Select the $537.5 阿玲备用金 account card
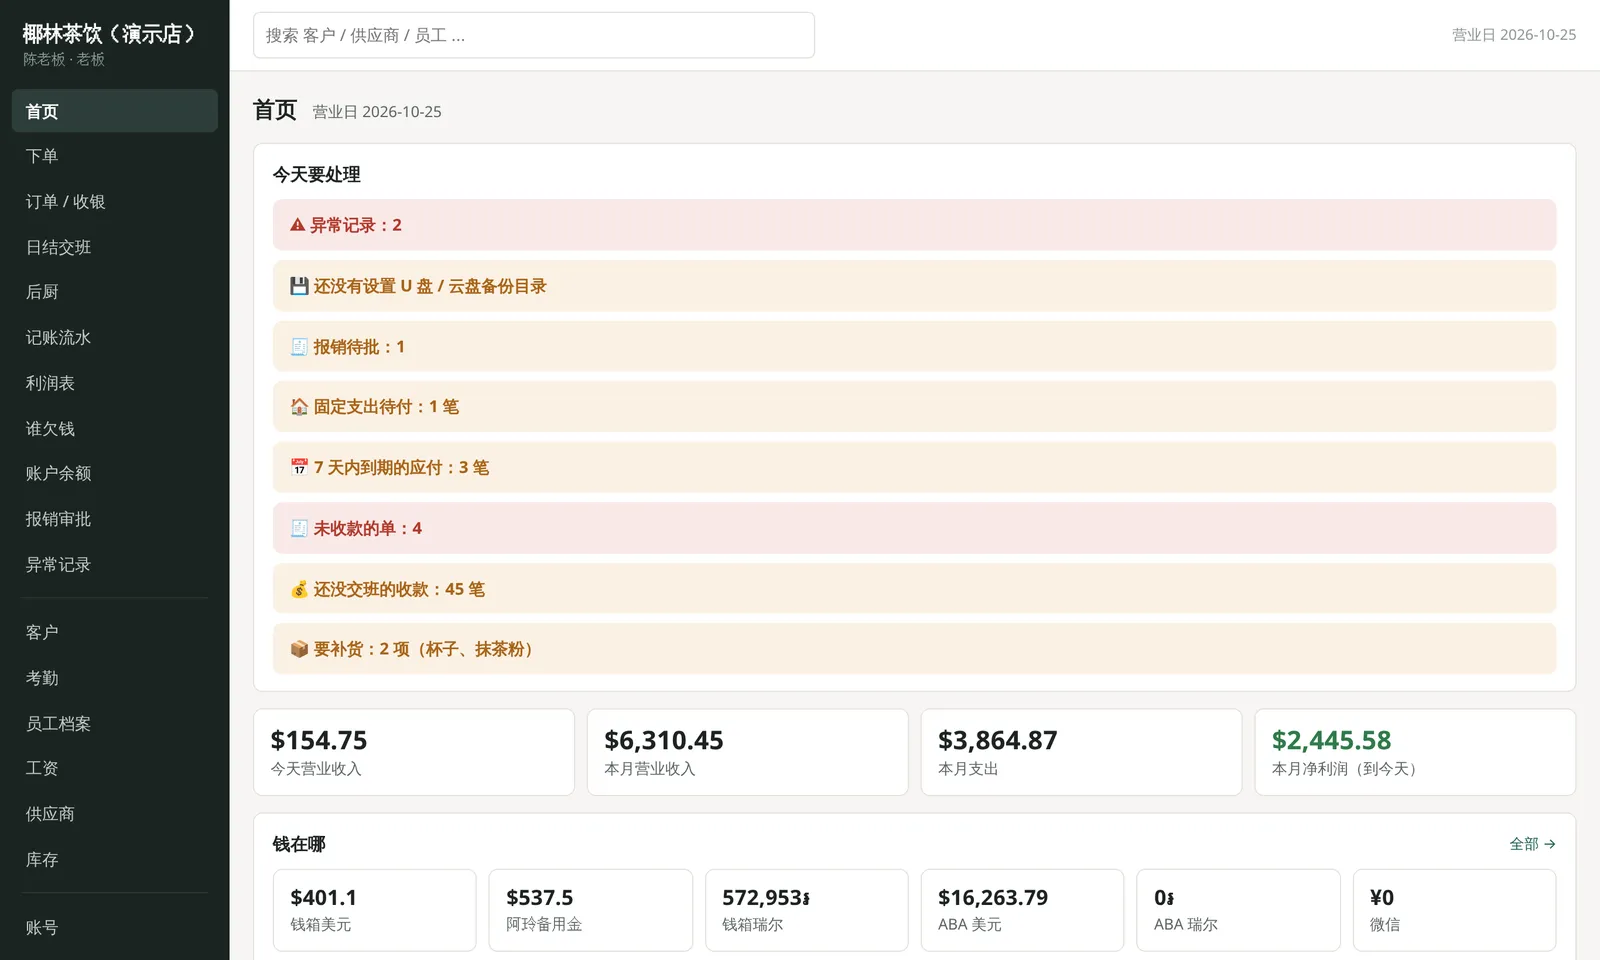Viewport: 1600px width, 960px height. pos(591,910)
